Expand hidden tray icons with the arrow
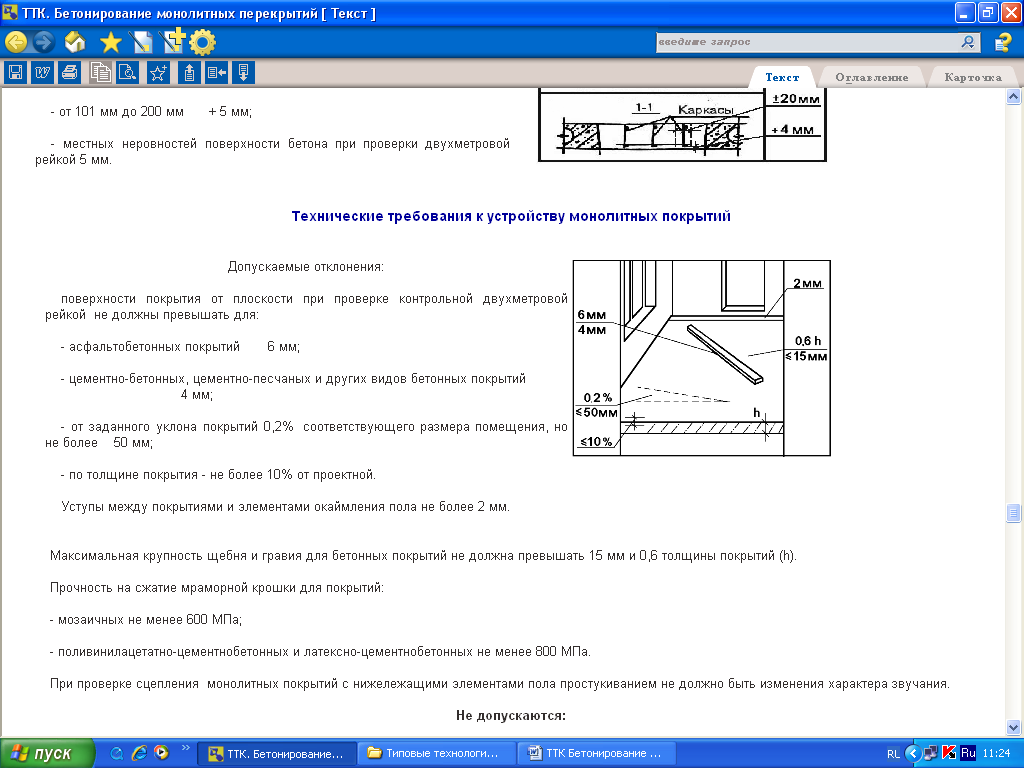Screen dimensions: 1024x768 click(x=913, y=754)
